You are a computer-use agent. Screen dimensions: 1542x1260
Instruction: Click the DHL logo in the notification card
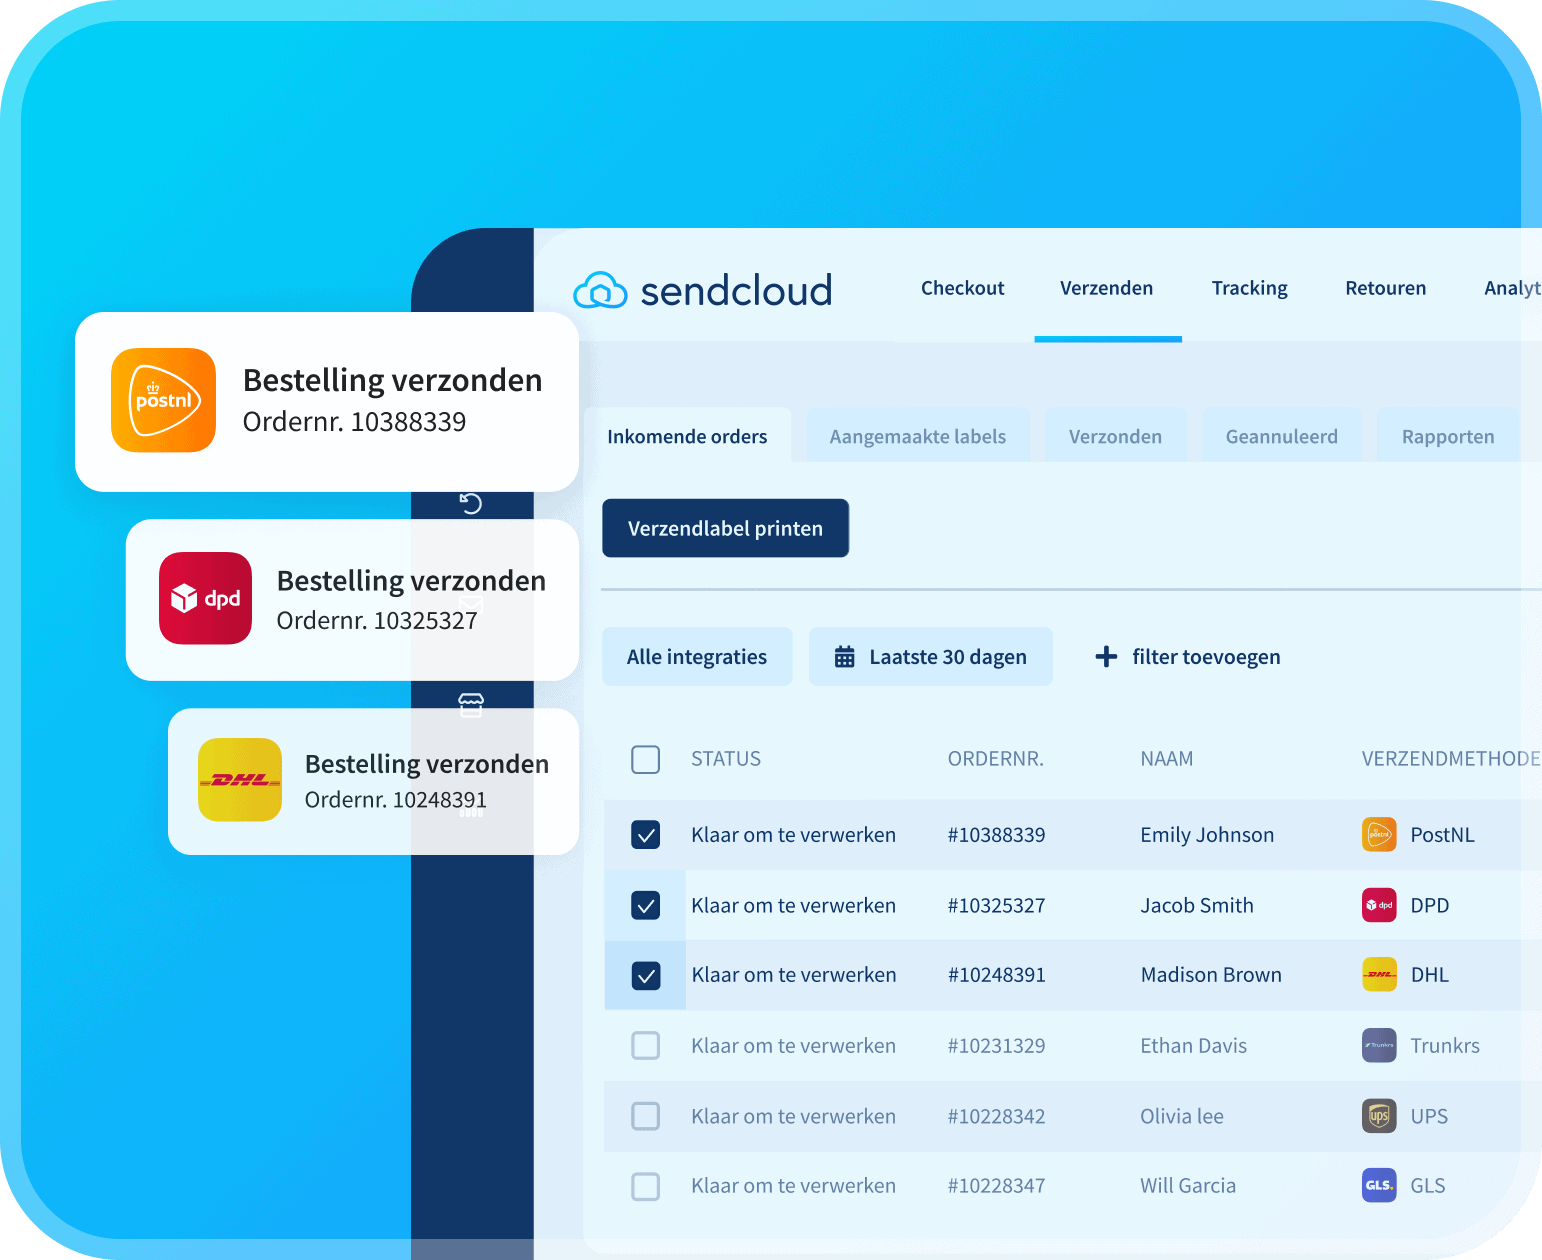[x=240, y=780]
